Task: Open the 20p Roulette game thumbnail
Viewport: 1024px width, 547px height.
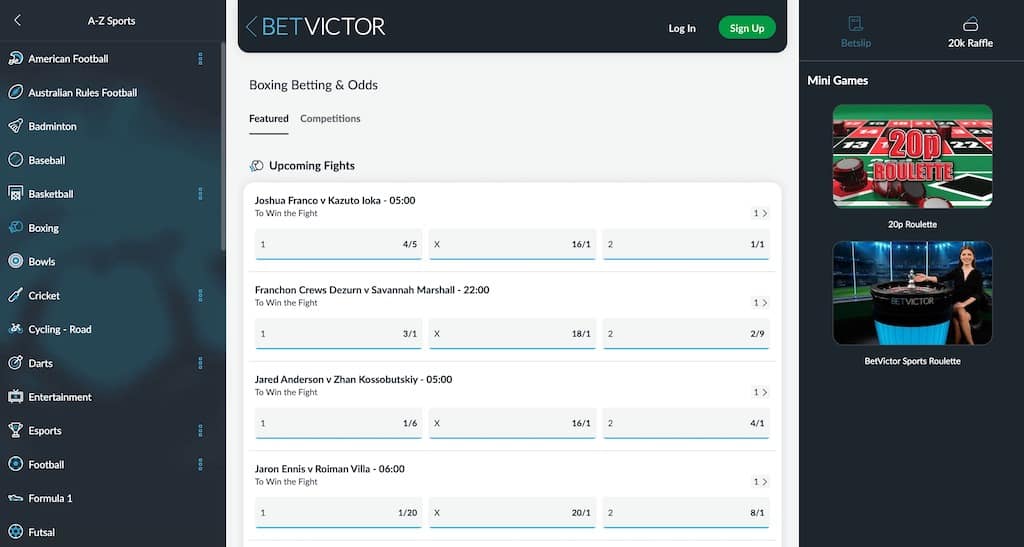Action: point(912,156)
